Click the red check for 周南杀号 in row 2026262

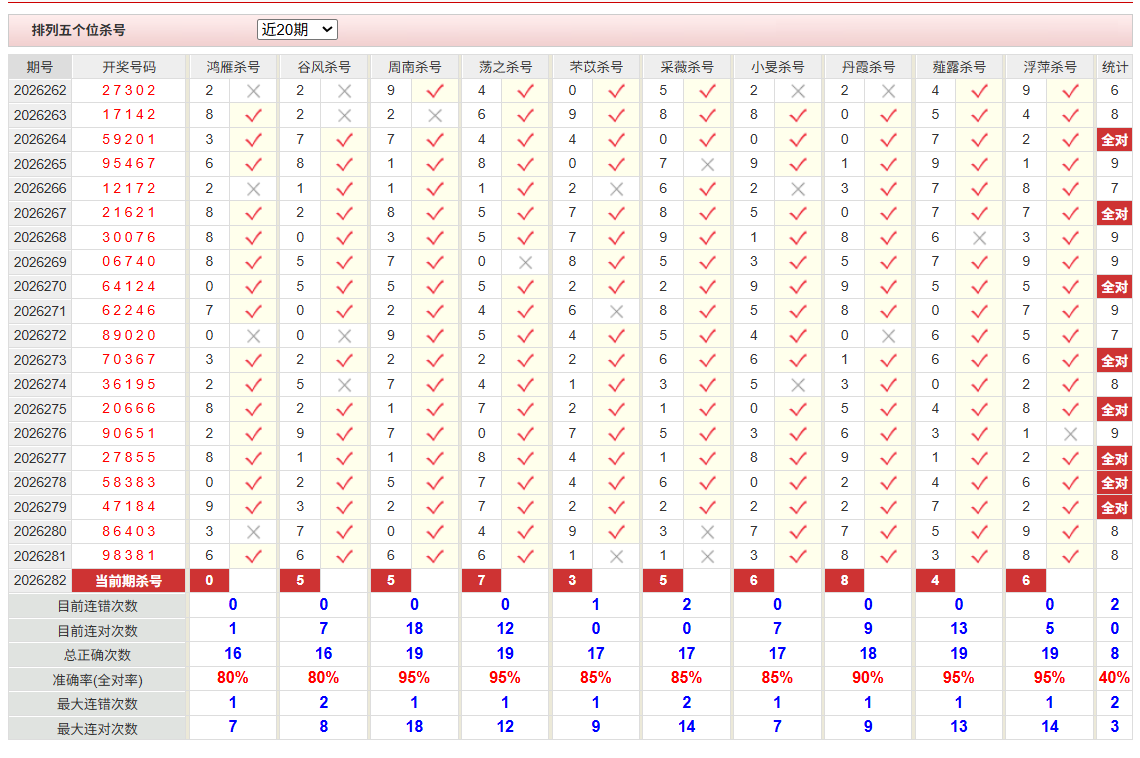[x=435, y=92]
